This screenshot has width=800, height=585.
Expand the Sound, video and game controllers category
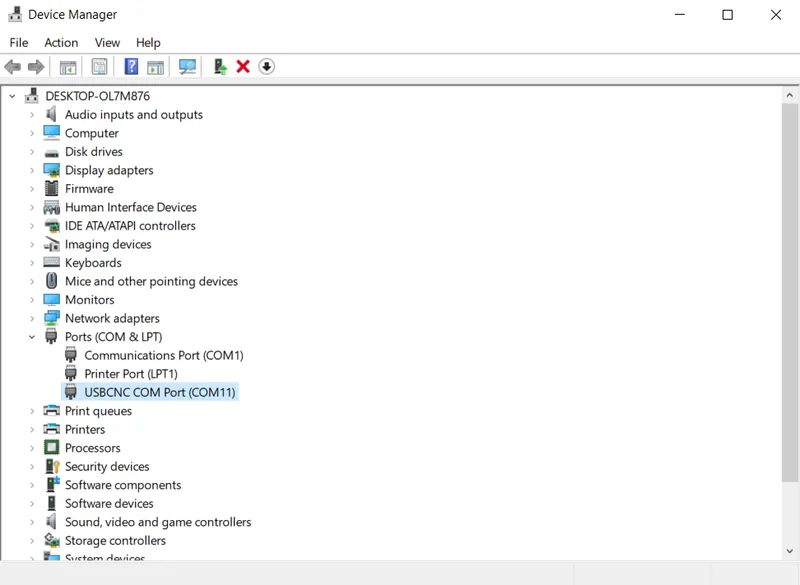click(30, 522)
